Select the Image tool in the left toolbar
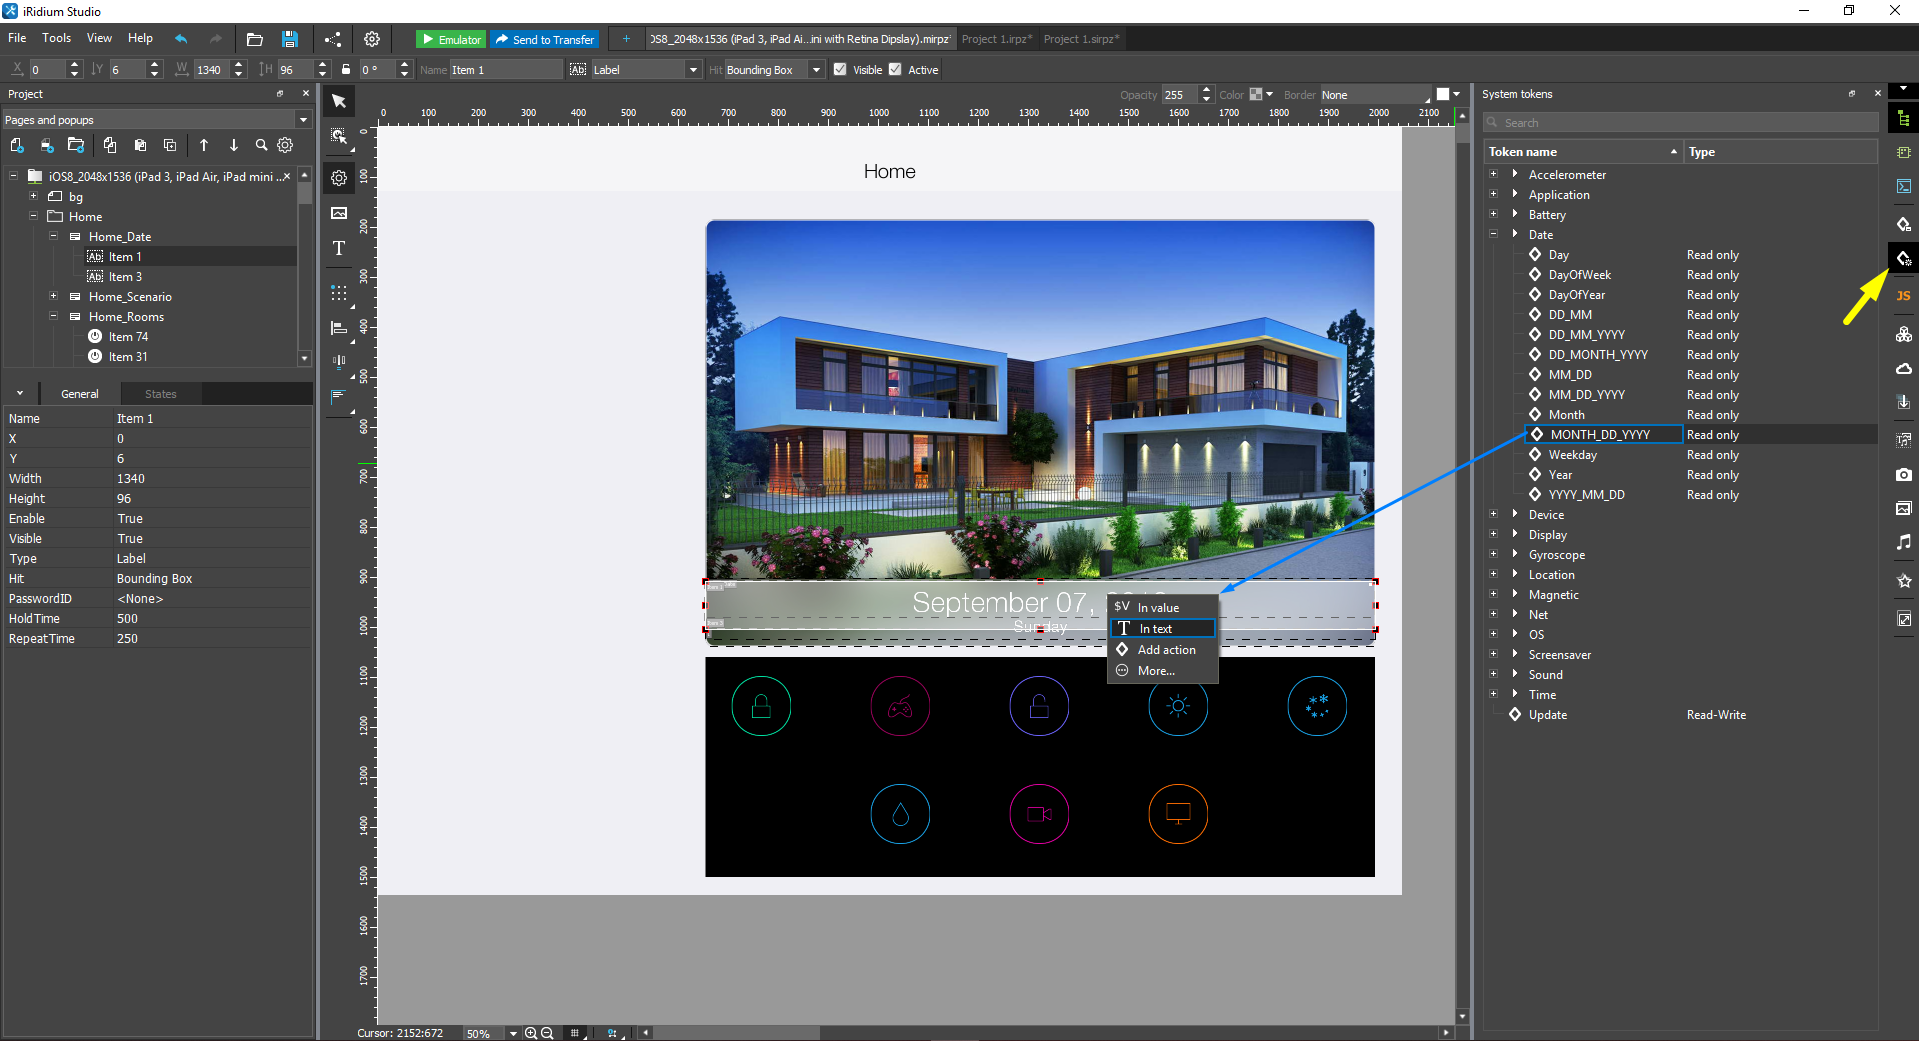The image size is (1919, 1041). (x=339, y=213)
